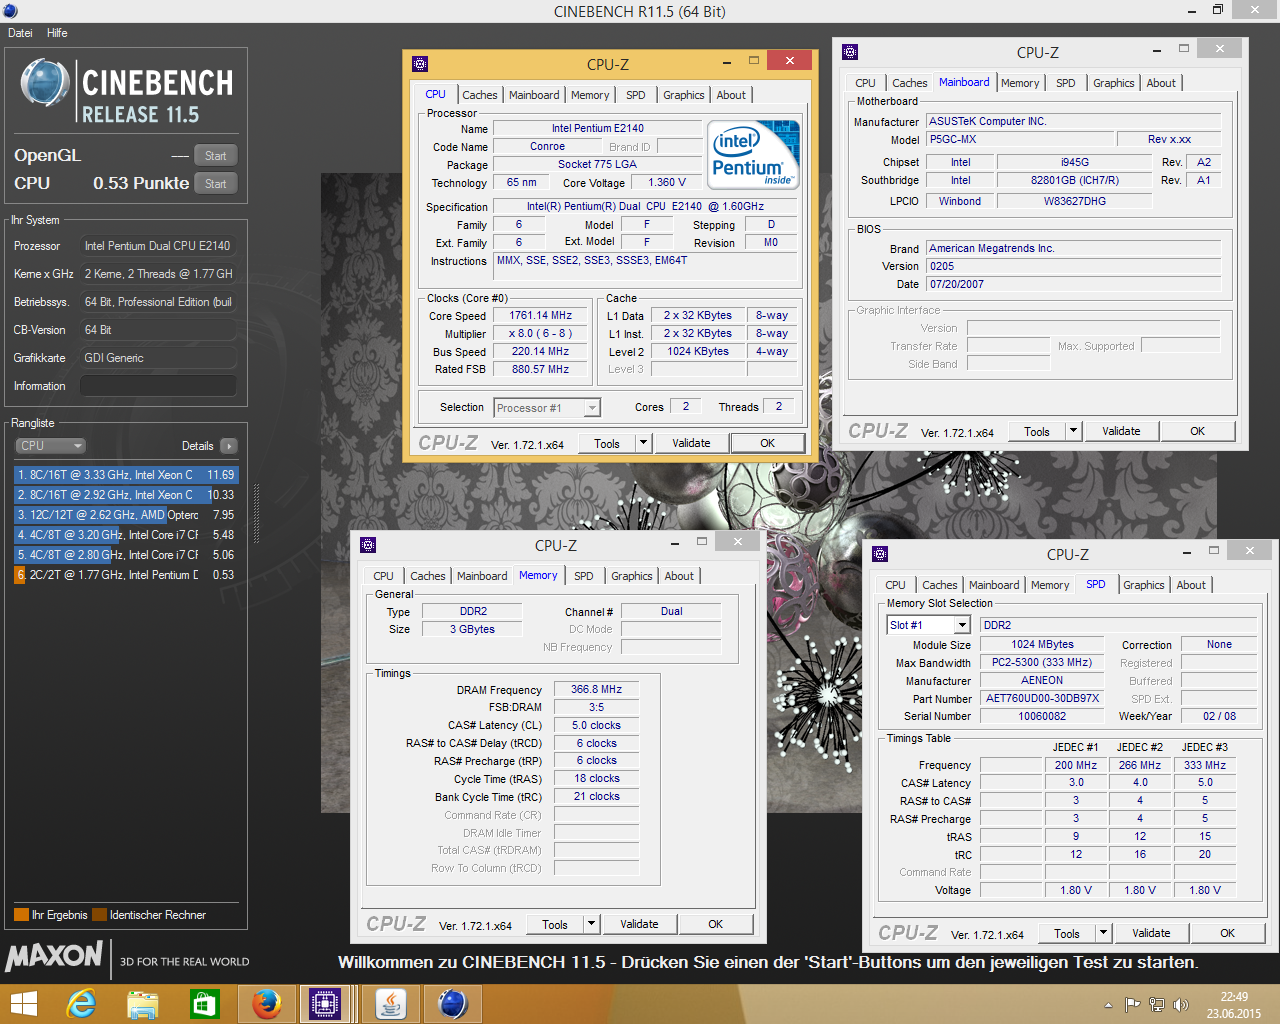Switch to Cinebench taskbar icon
Viewport: 1280px width, 1024px height.
coord(453,1004)
